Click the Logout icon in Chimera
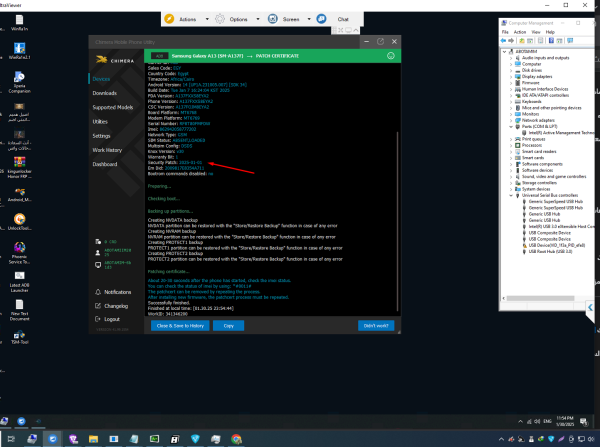Screen dimensions: 600x447 point(98,319)
